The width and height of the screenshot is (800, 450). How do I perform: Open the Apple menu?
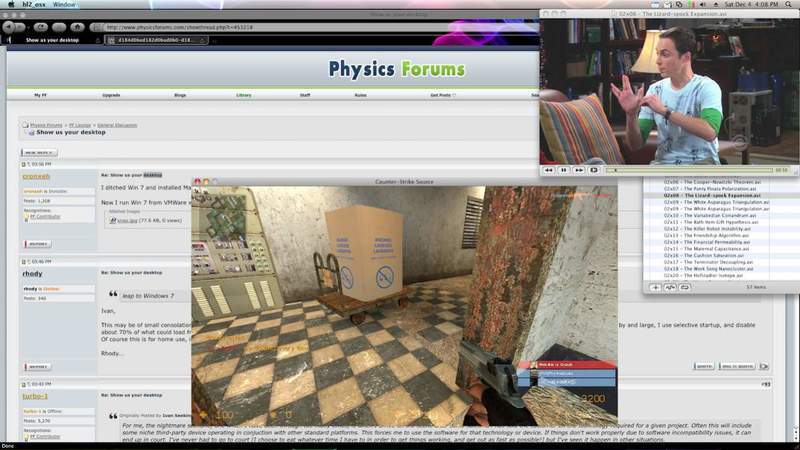[x=11, y=4]
